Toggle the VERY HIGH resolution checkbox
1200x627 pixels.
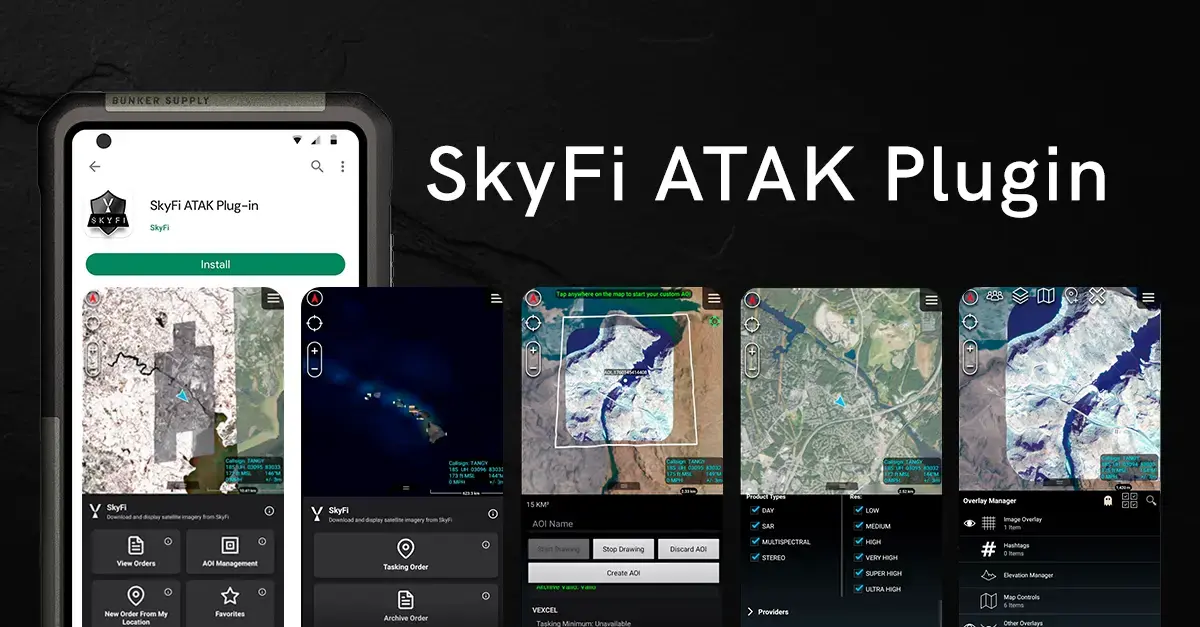point(858,558)
